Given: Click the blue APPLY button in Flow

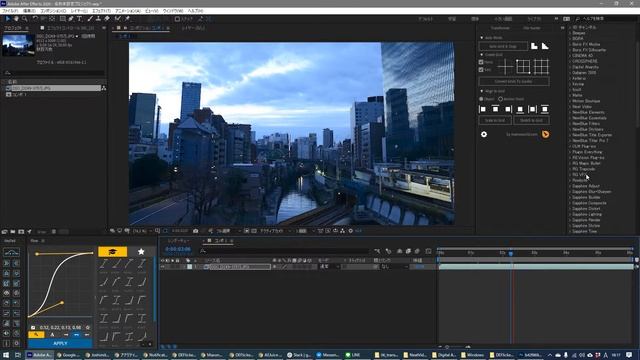Looking at the screenshot, I should point(60,343).
